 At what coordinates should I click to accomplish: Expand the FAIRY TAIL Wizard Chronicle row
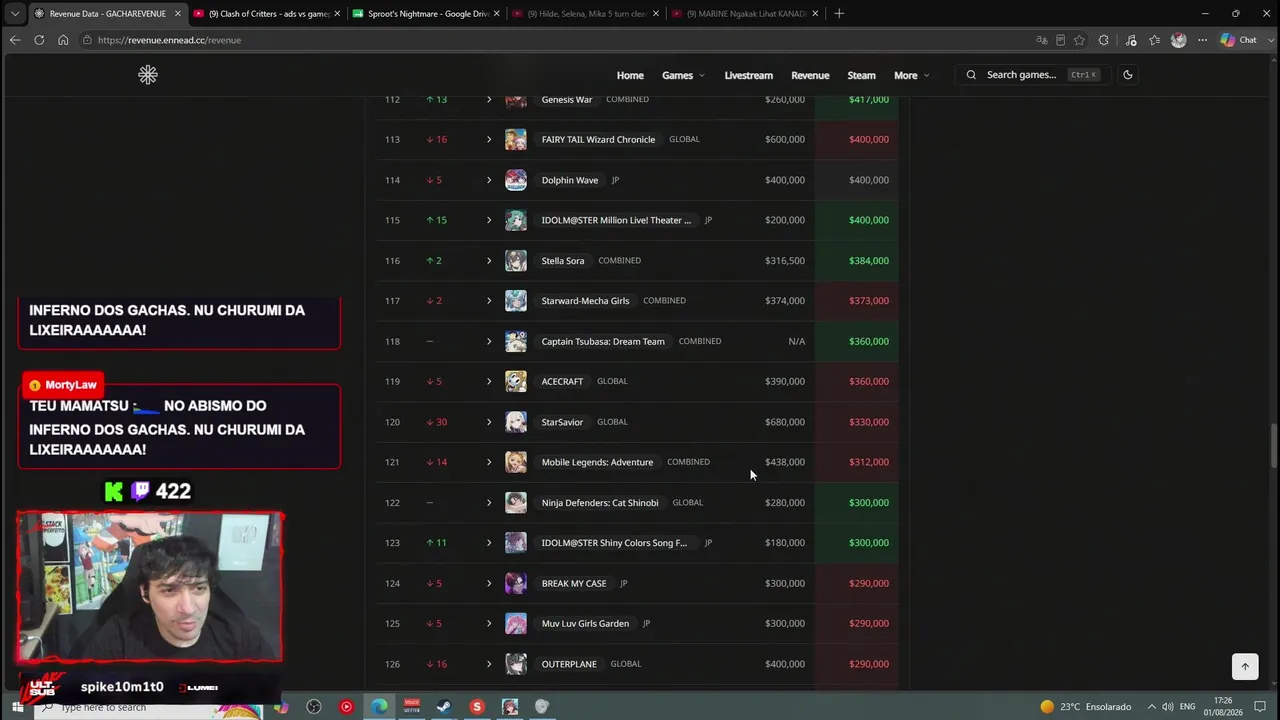(489, 140)
